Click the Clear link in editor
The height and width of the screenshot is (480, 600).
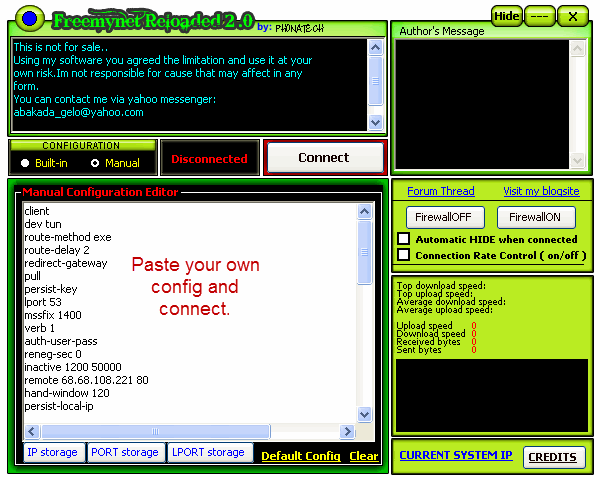click(x=364, y=456)
